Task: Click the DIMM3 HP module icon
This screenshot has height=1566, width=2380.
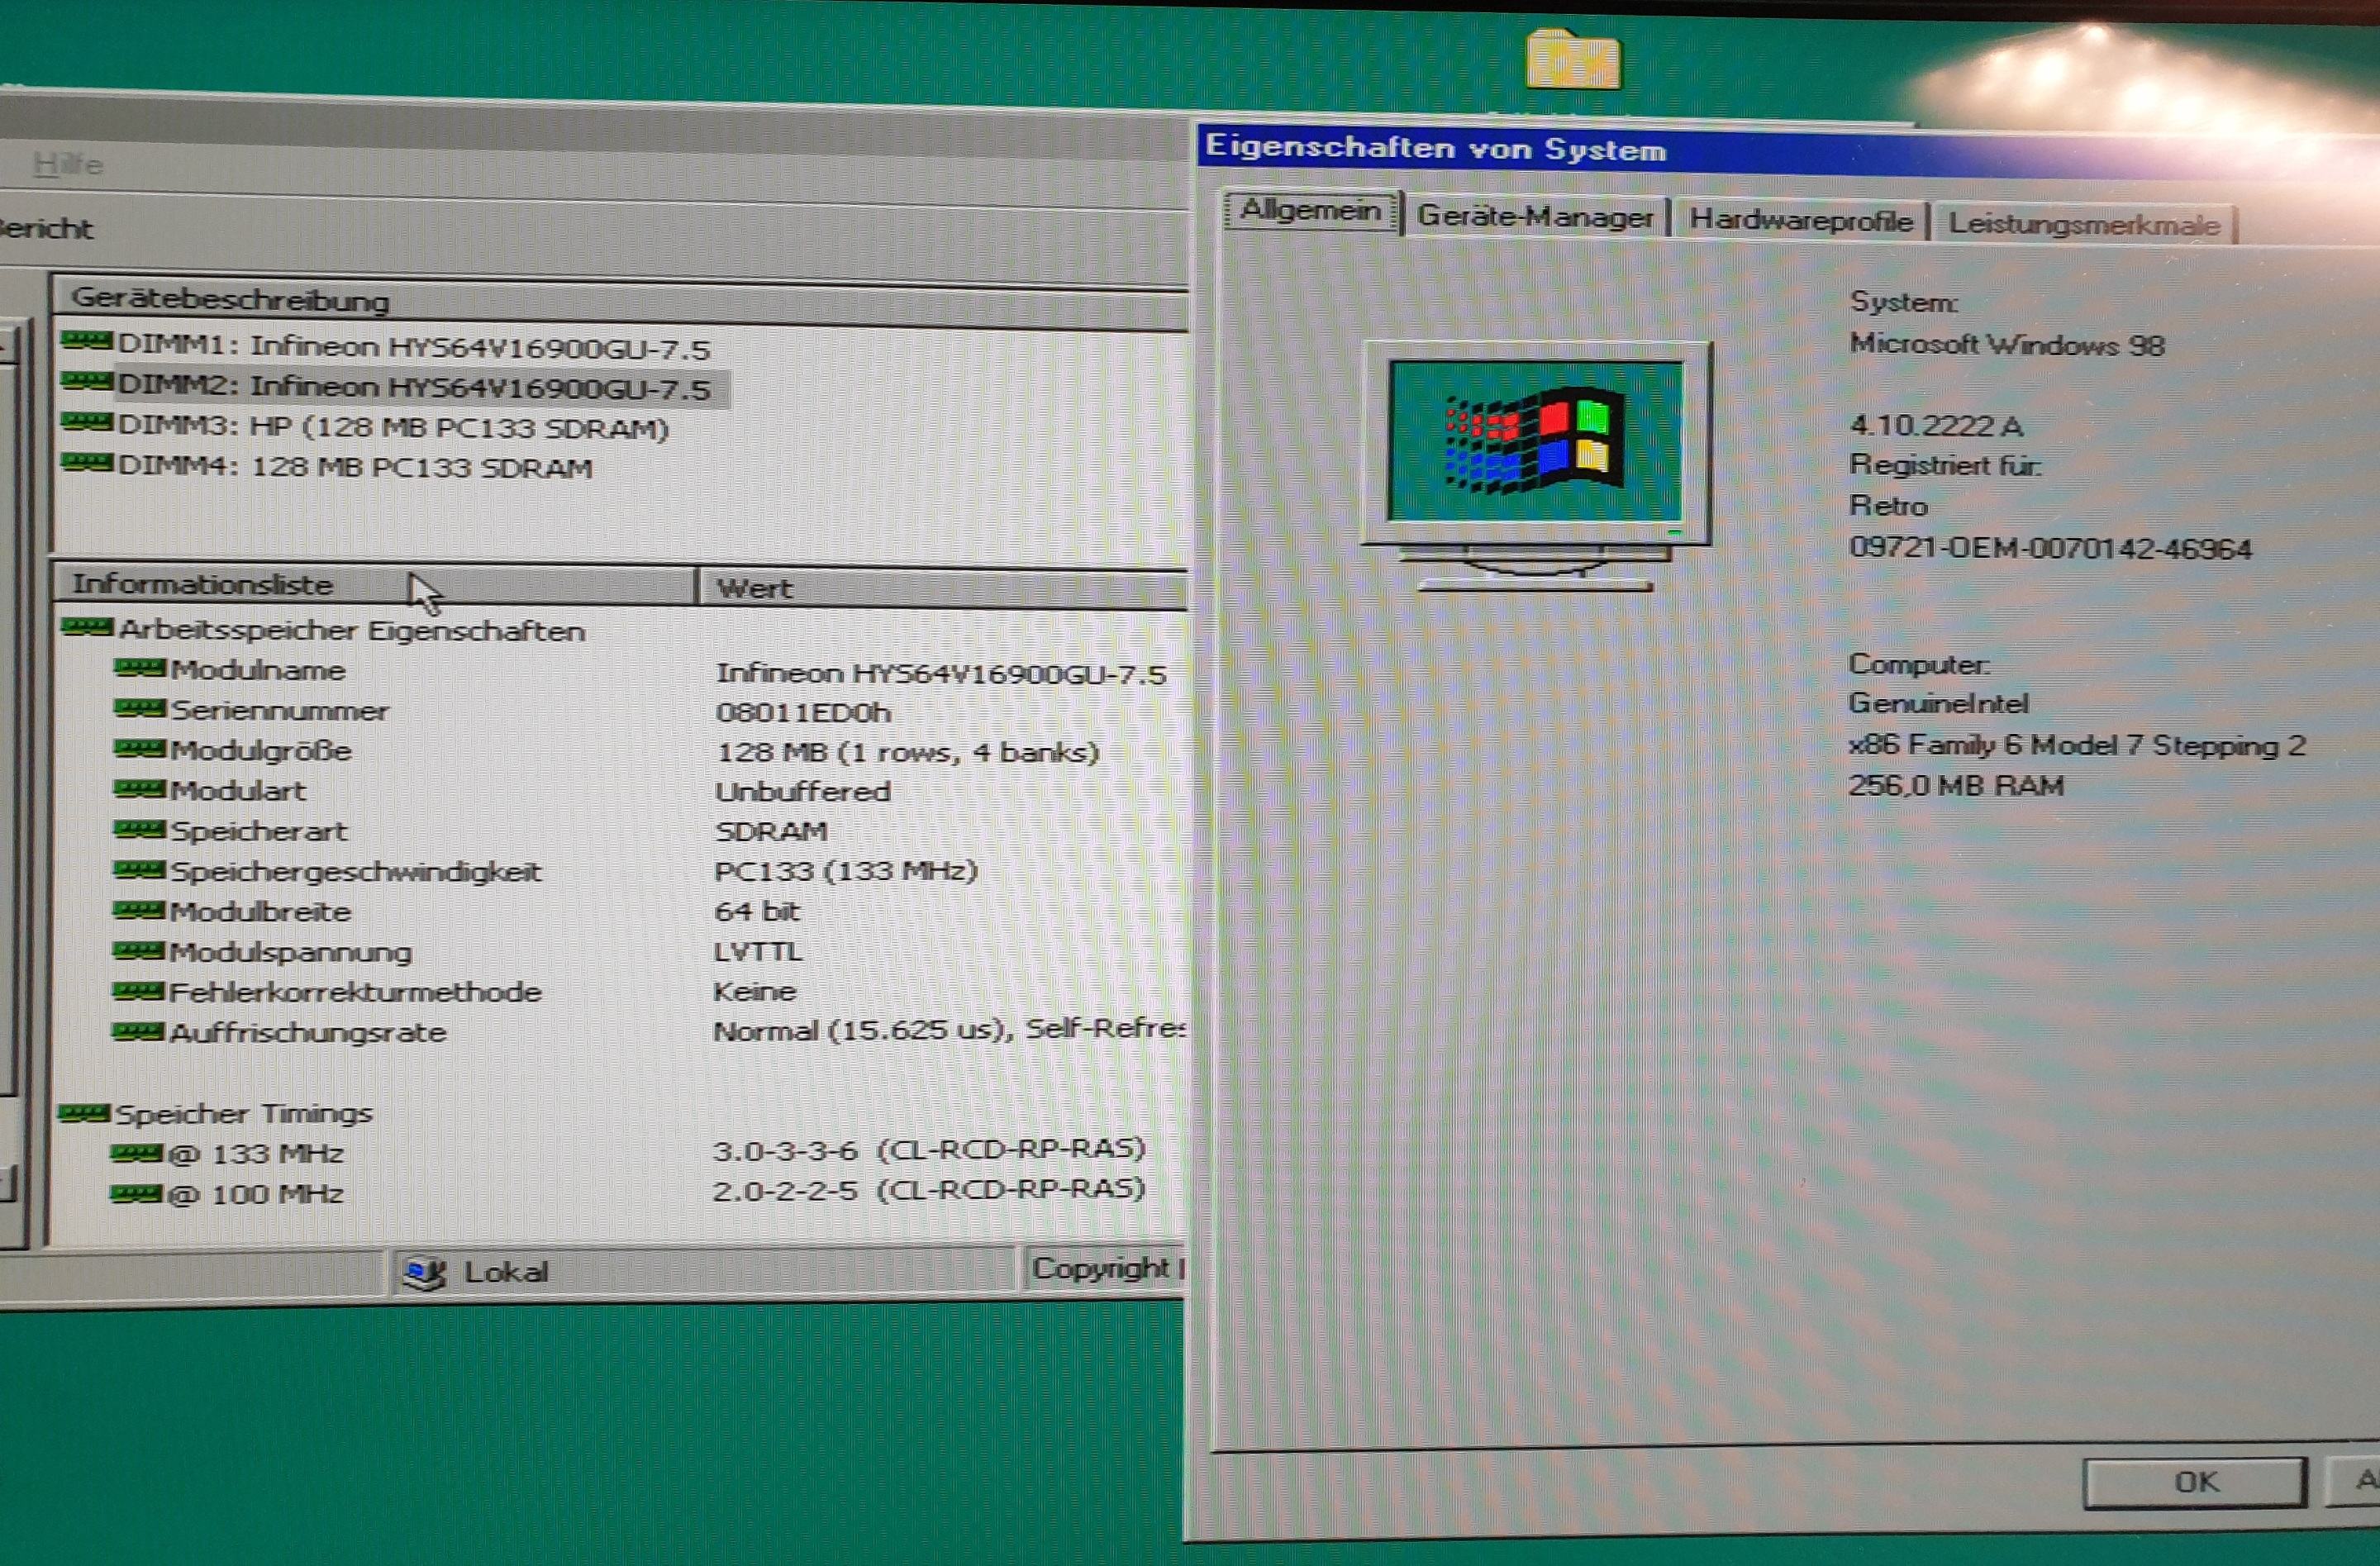Action: [85, 423]
